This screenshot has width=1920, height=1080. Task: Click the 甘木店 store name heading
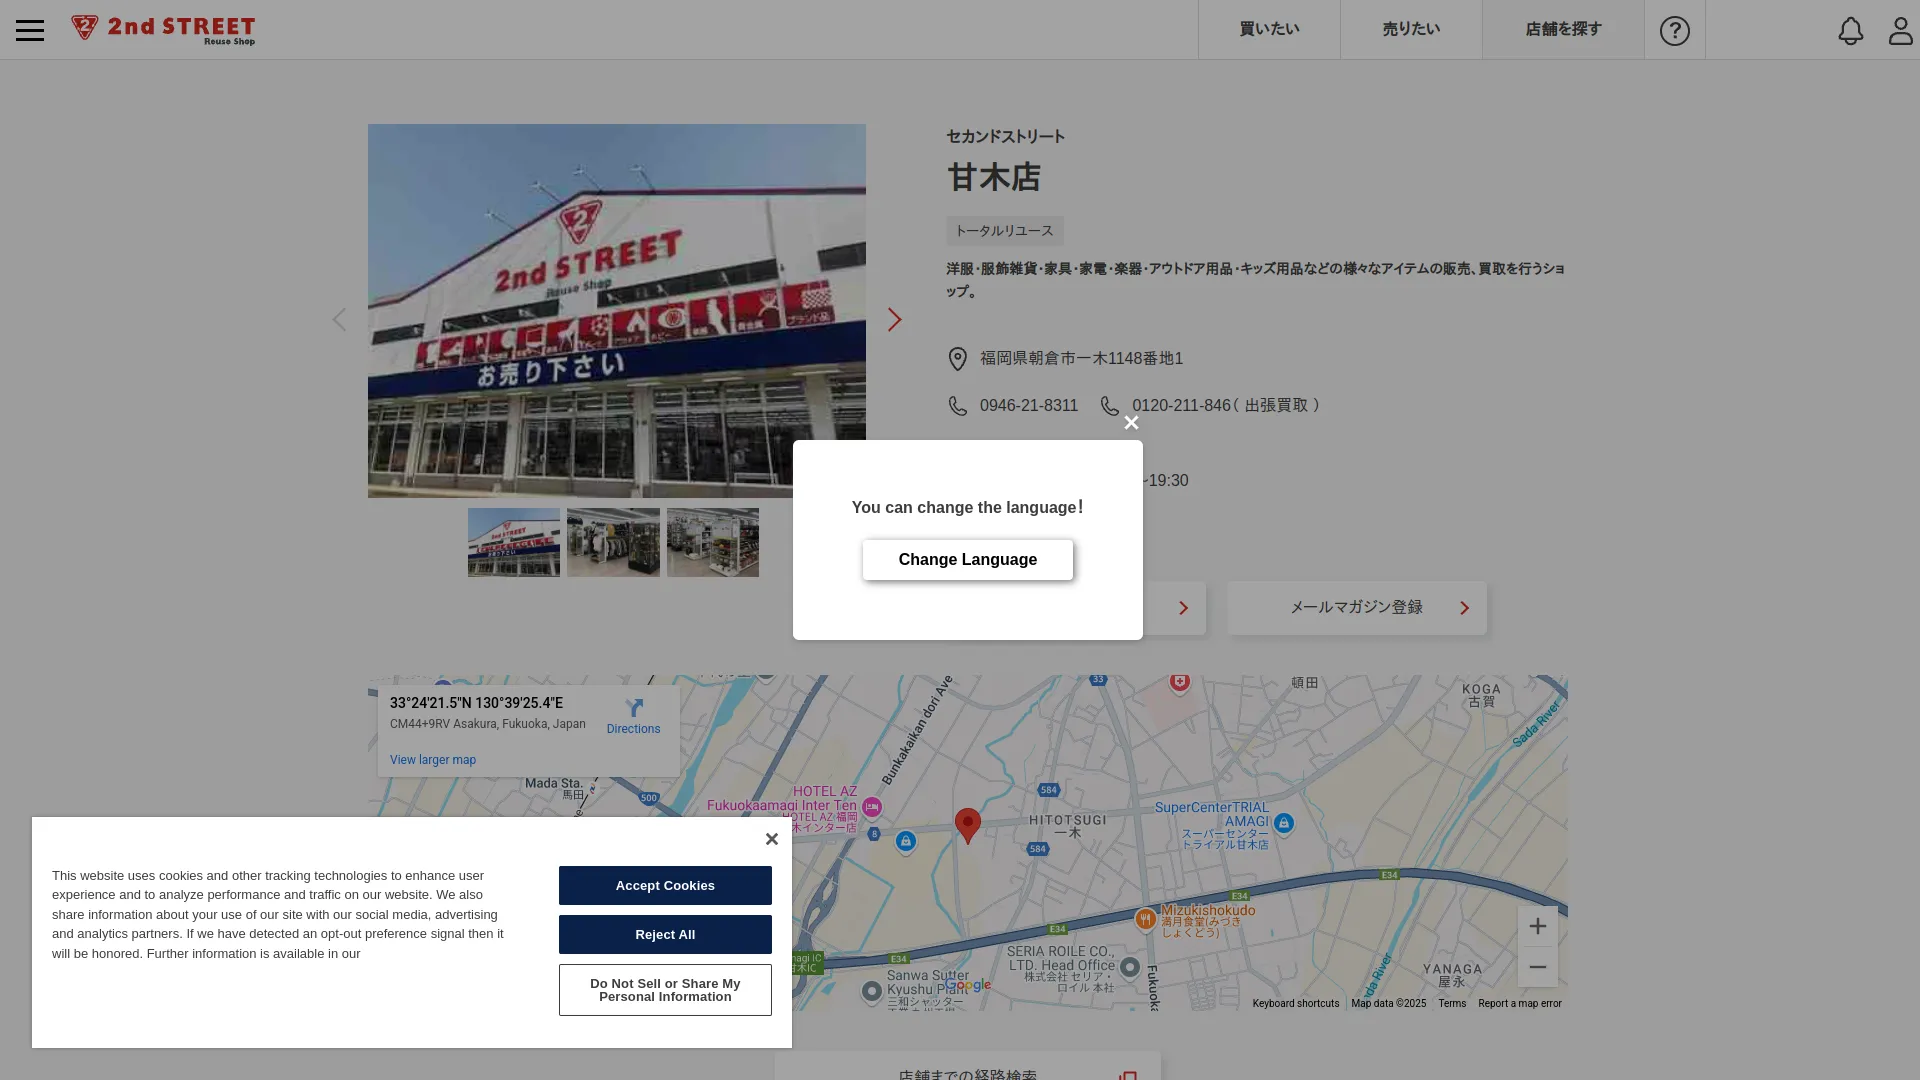point(994,178)
